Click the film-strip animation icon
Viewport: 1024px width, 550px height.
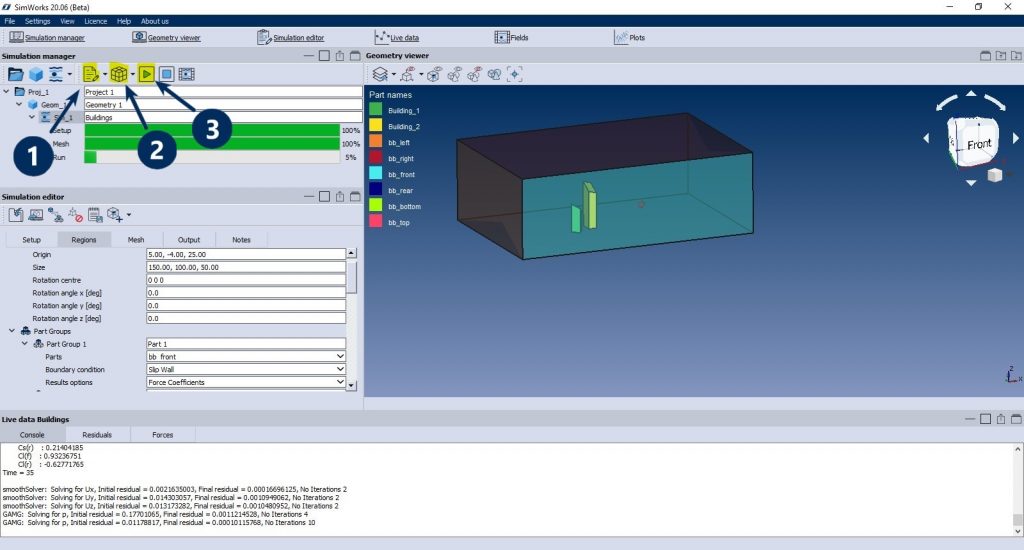pyautogui.click(x=187, y=74)
